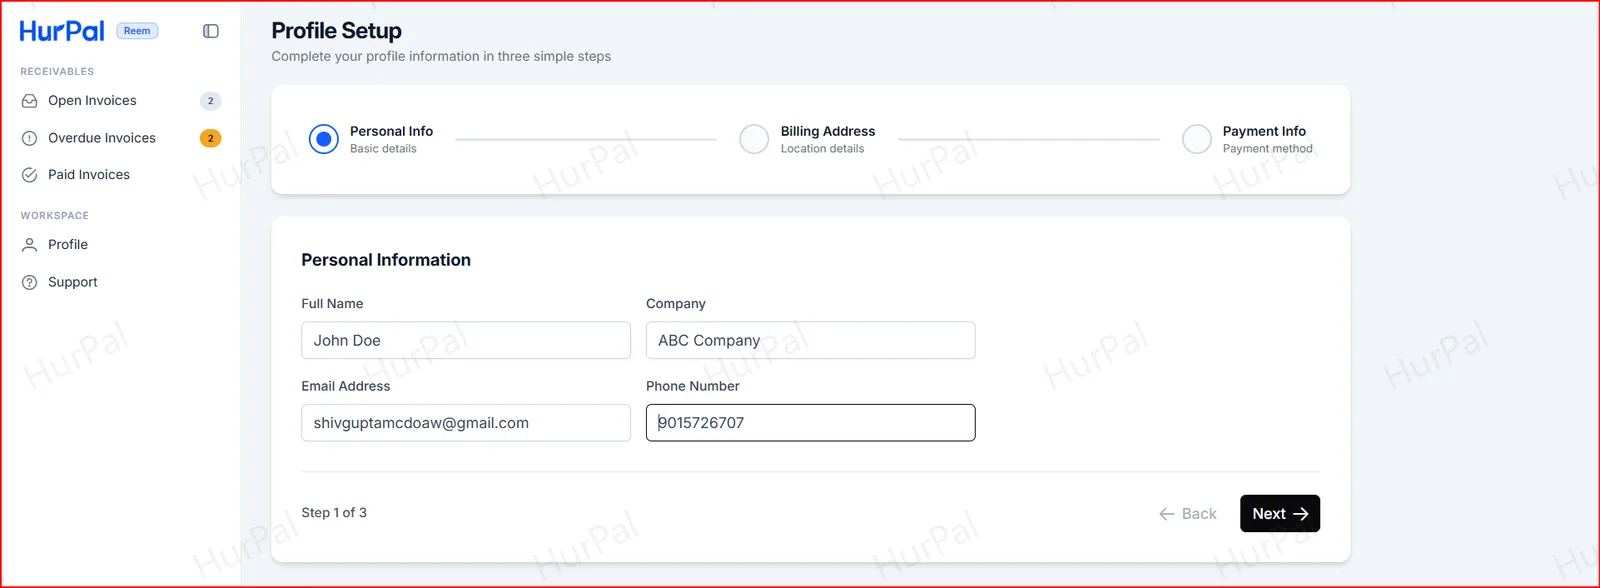
Task: Click the Reem badge
Action: [137, 31]
